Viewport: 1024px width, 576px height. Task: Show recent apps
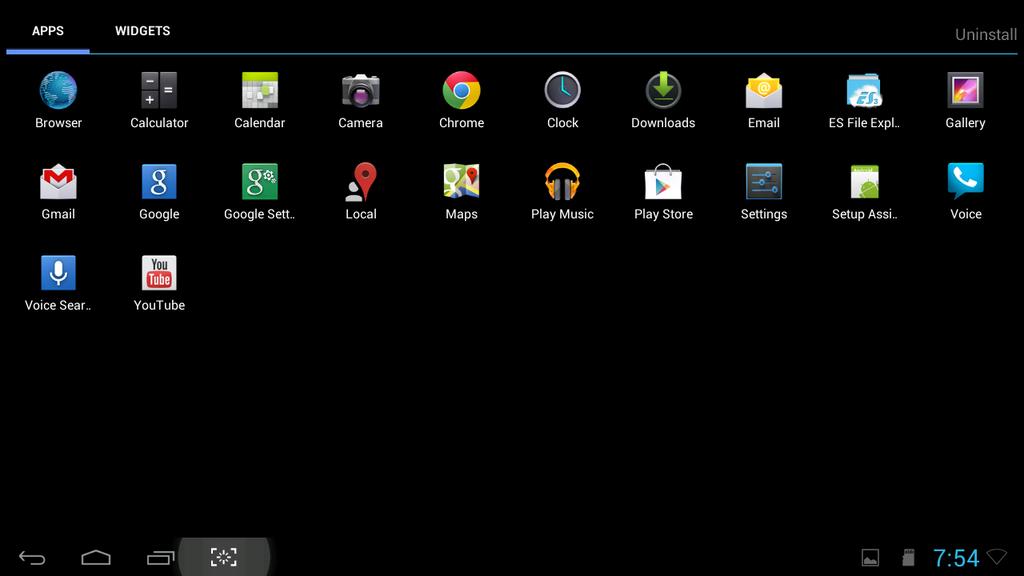point(160,557)
